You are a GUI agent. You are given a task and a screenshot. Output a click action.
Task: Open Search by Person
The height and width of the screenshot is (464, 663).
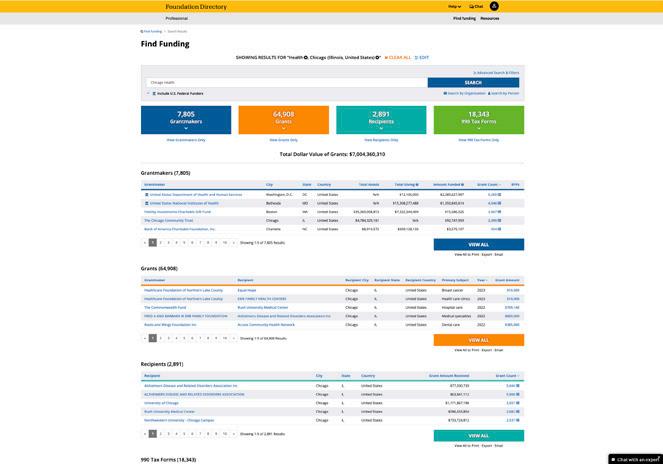pyautogui.click(x=504, y=93)
